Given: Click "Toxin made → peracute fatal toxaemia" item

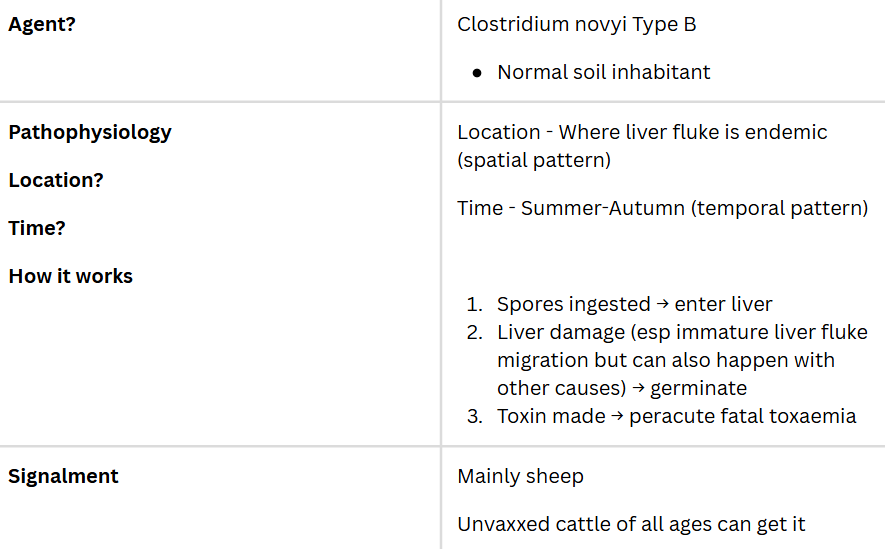Looking at the screenshot, I should [x=676, y=416].
